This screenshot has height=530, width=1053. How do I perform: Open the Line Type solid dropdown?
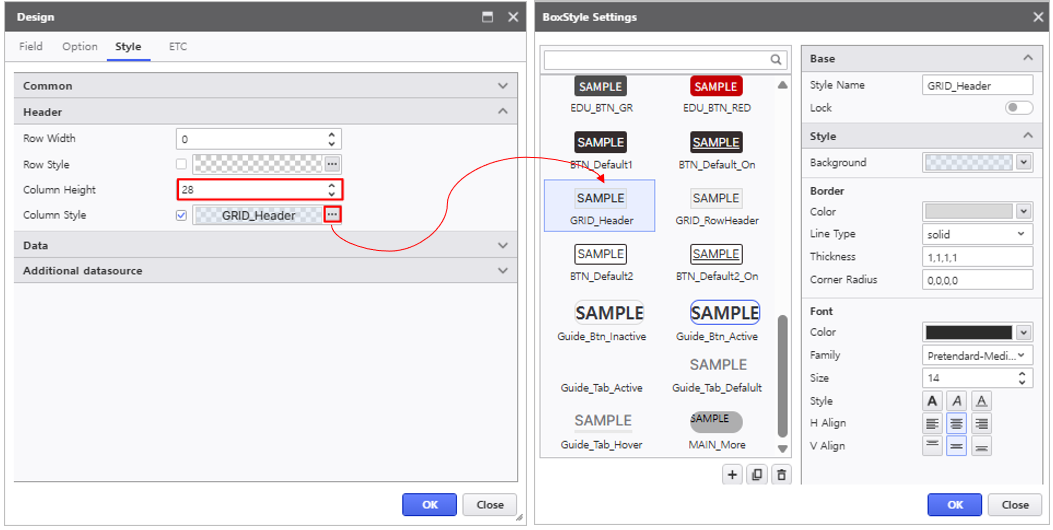pyautogui.click(x=978, y=234)
